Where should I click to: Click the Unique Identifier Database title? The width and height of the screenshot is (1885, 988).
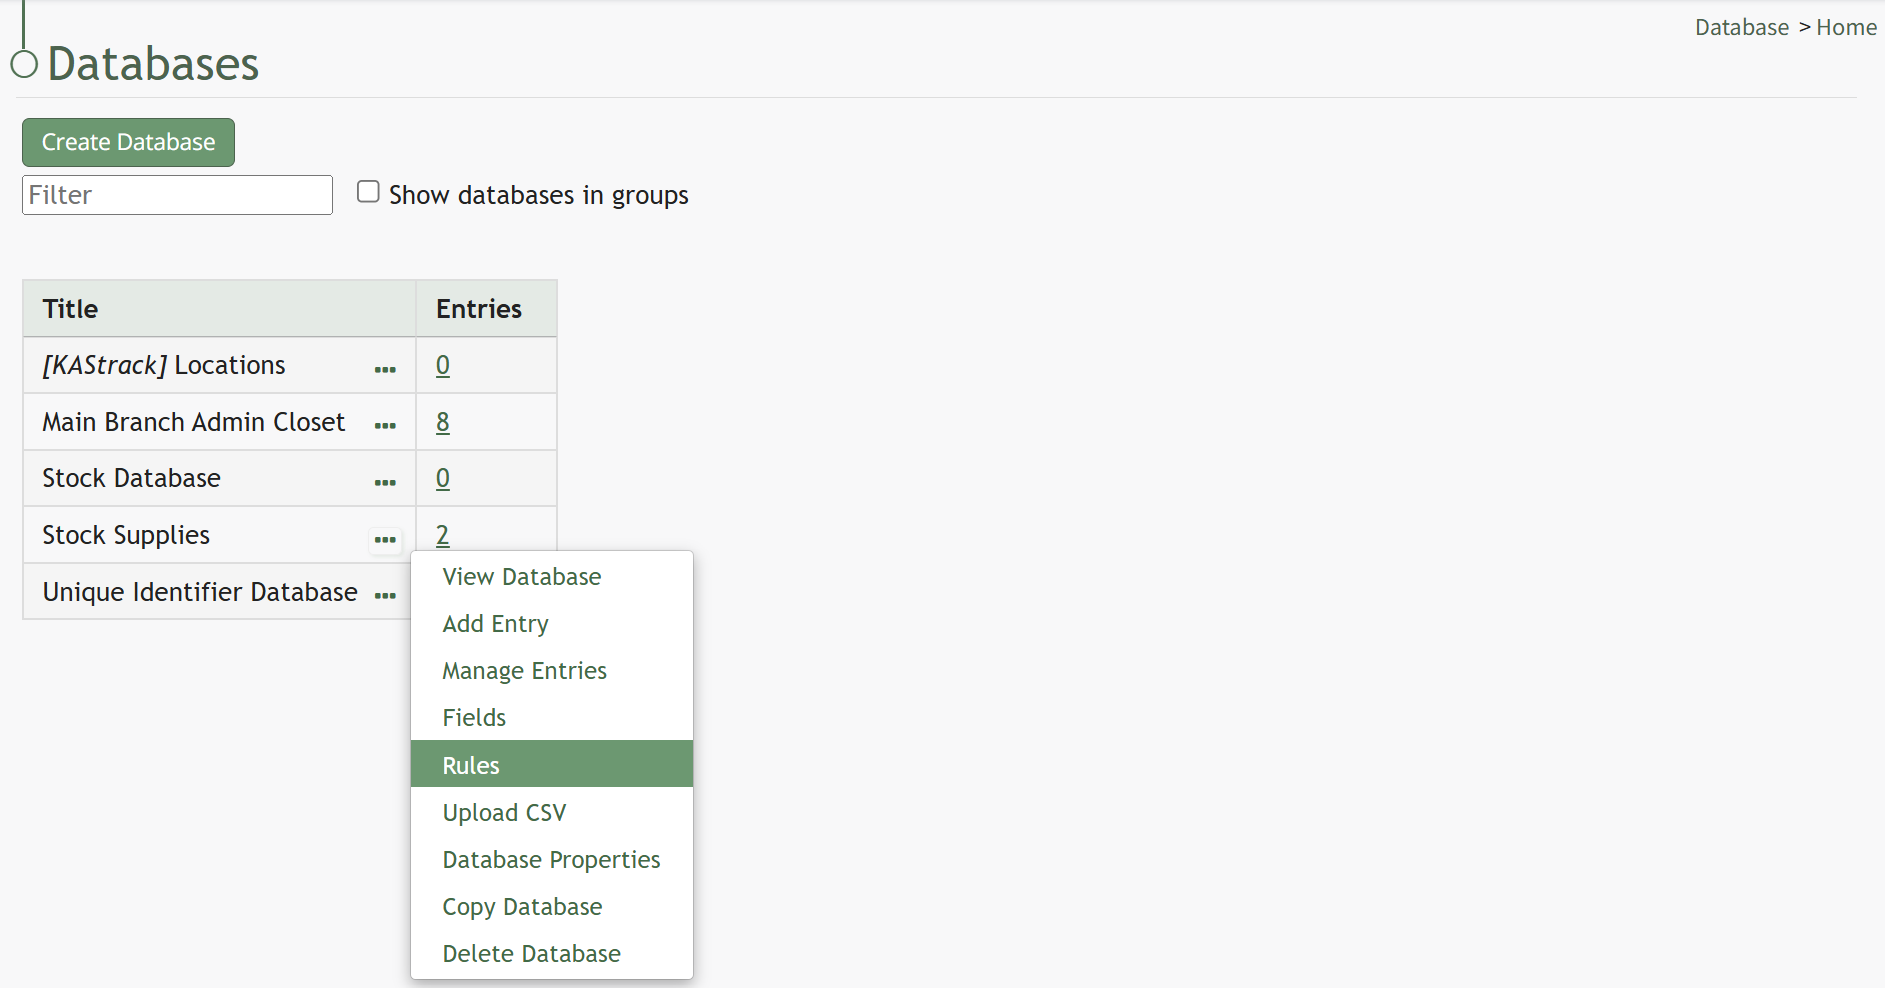point(200,592)
